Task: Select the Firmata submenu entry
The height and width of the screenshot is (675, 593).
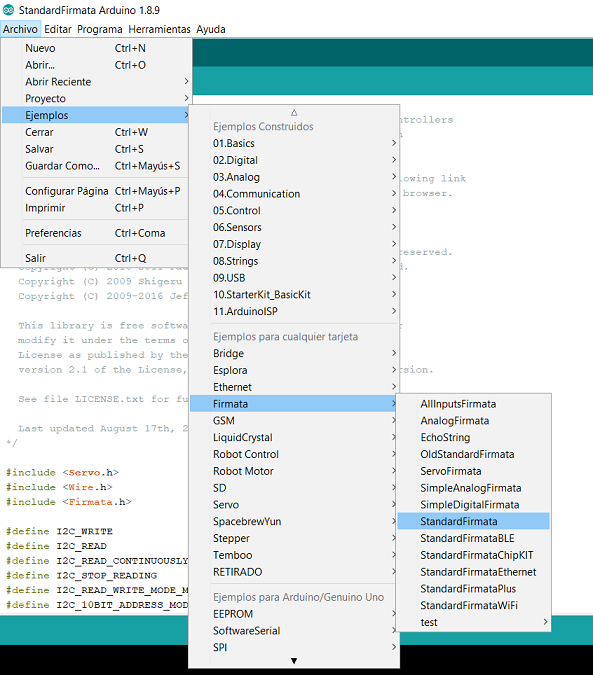Action: point(294,404)
